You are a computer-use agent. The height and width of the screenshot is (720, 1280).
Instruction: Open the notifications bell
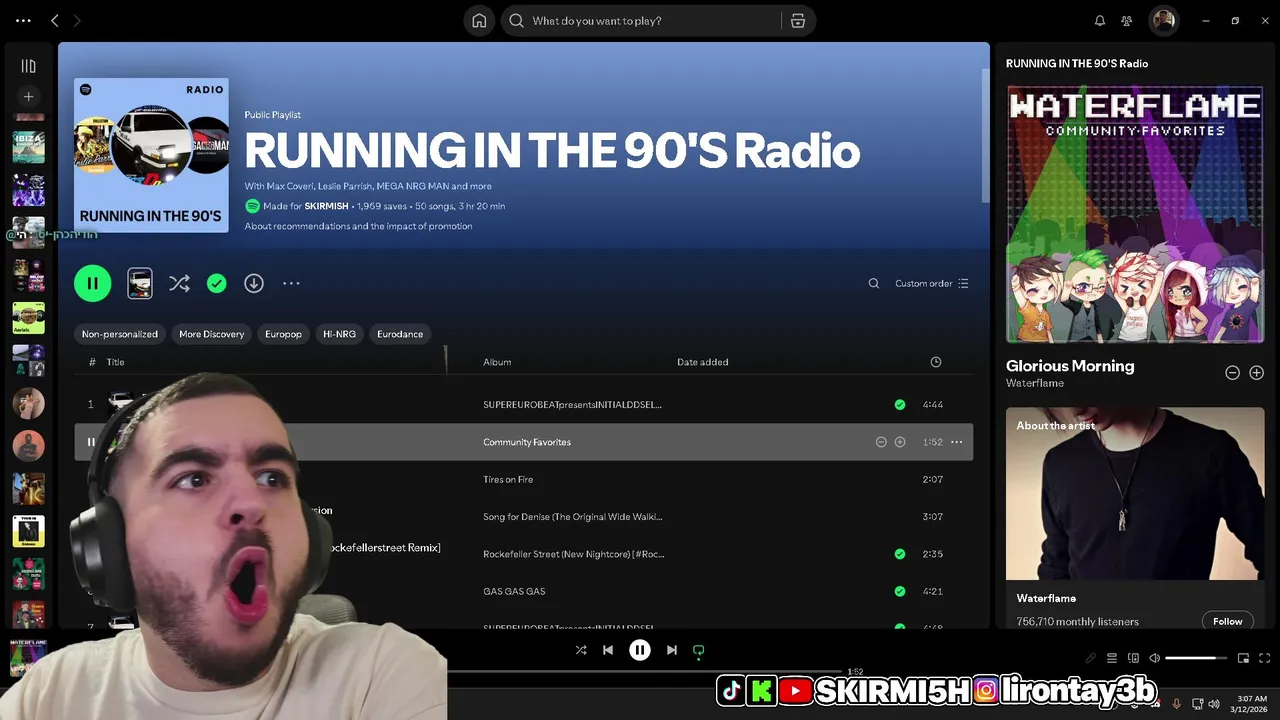(x=1100, y=21)
